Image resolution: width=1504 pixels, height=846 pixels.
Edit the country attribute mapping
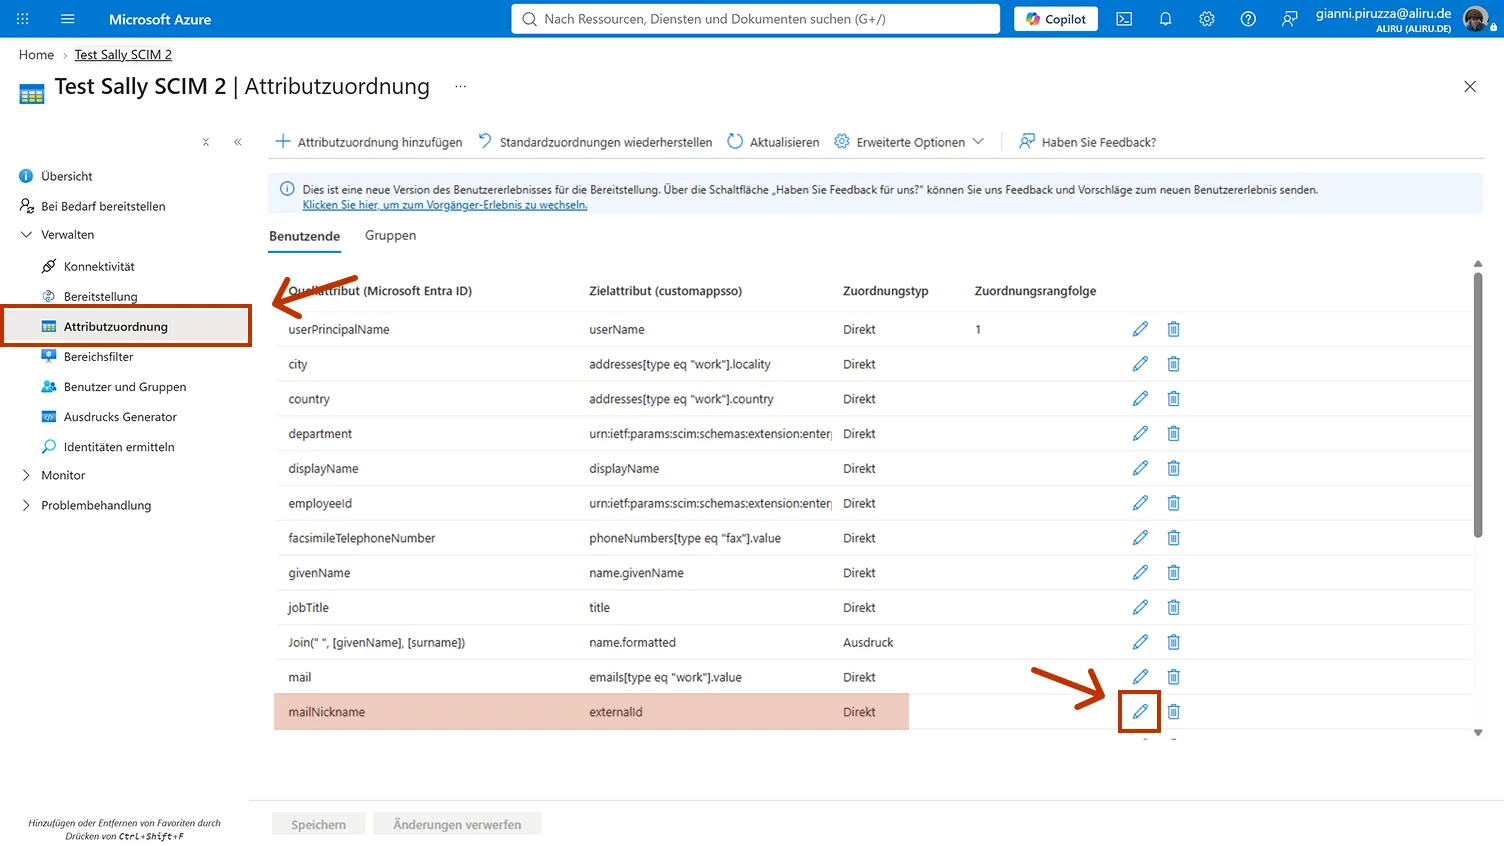click(x=1140, y=399)
